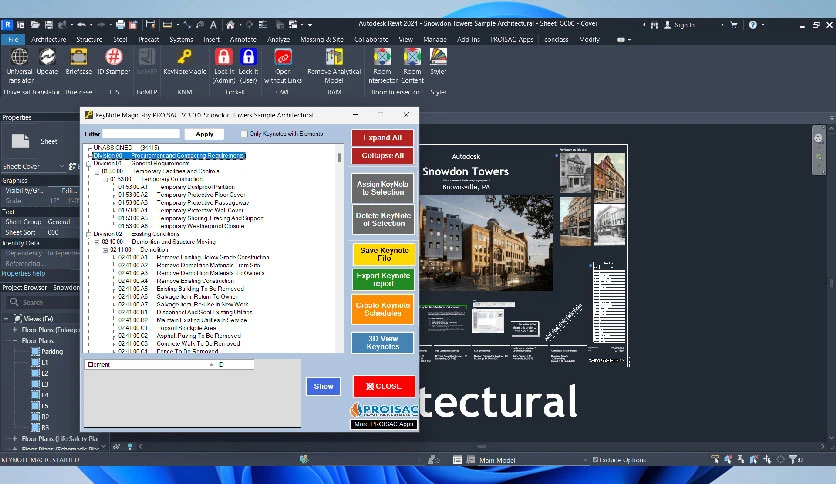The image size is (836, 484).
Task: Select 'Division 00' tree row in keynote list
Action: [x=169, y=156]
